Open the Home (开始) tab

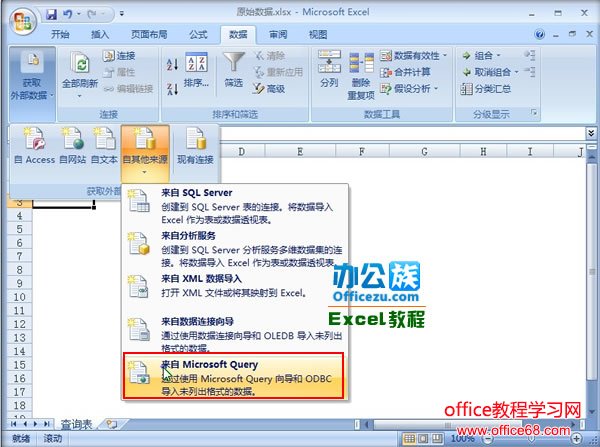60,34
